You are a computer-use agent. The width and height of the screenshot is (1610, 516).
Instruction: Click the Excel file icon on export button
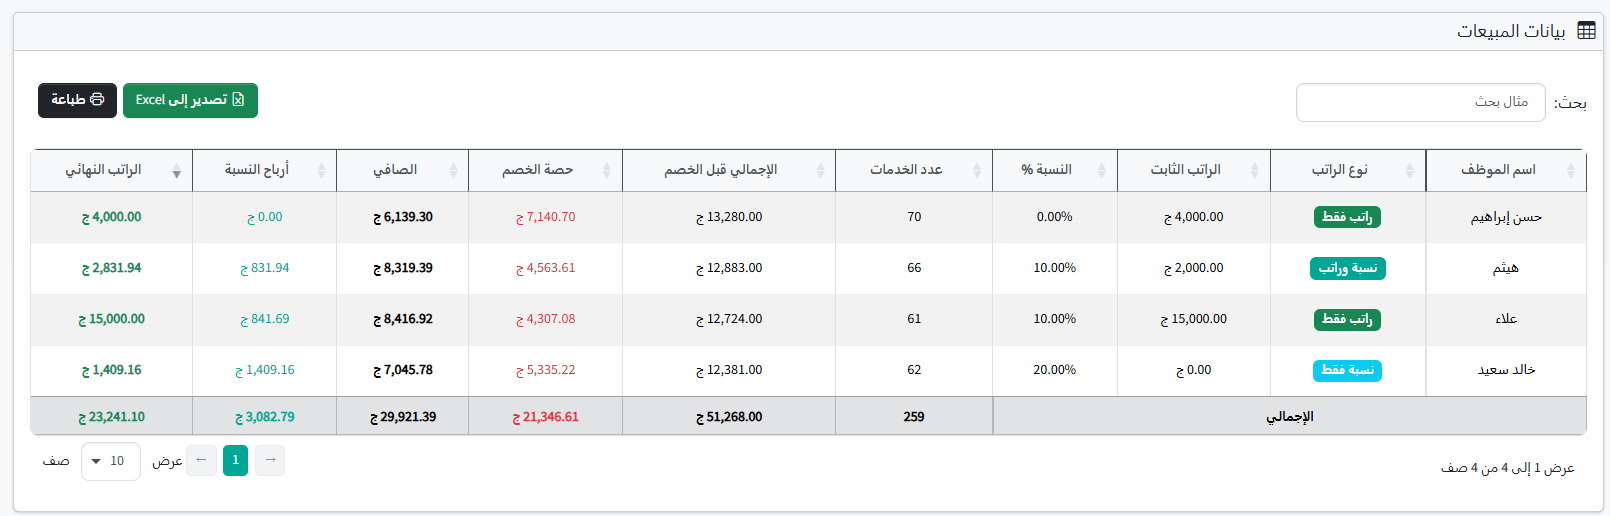[x=238, y=100]
